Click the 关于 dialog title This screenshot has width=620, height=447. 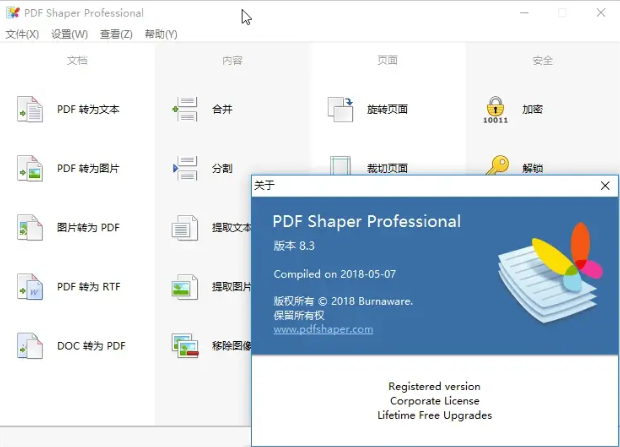(265, 185)
